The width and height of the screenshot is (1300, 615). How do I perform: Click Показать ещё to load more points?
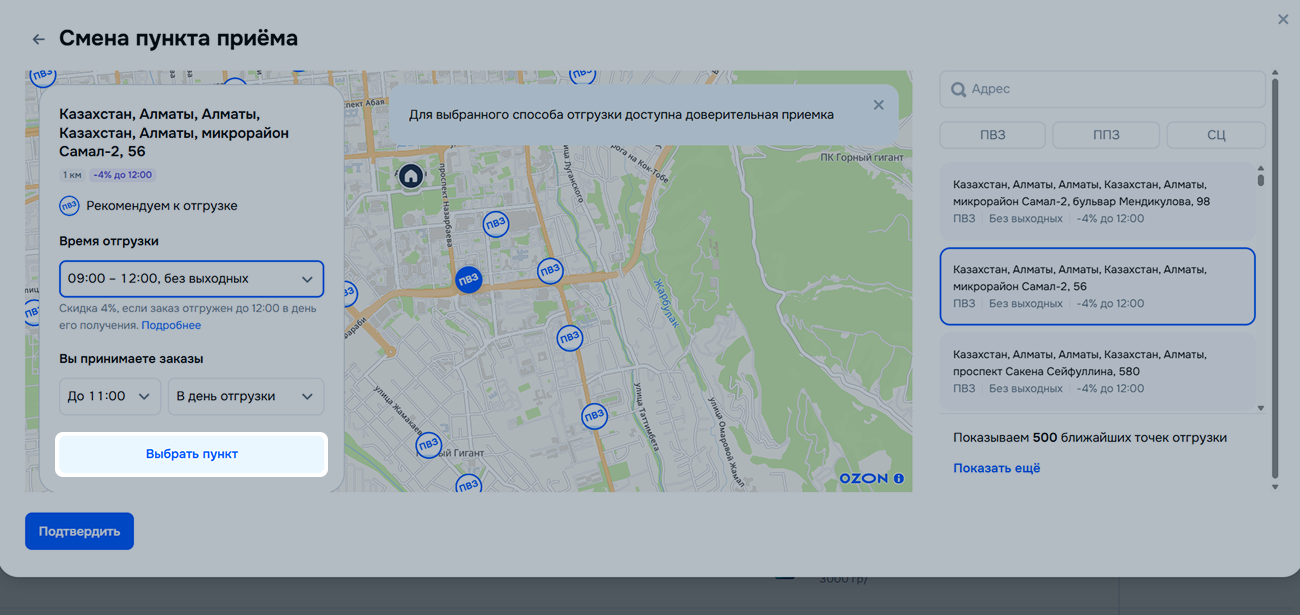[996, 468]
